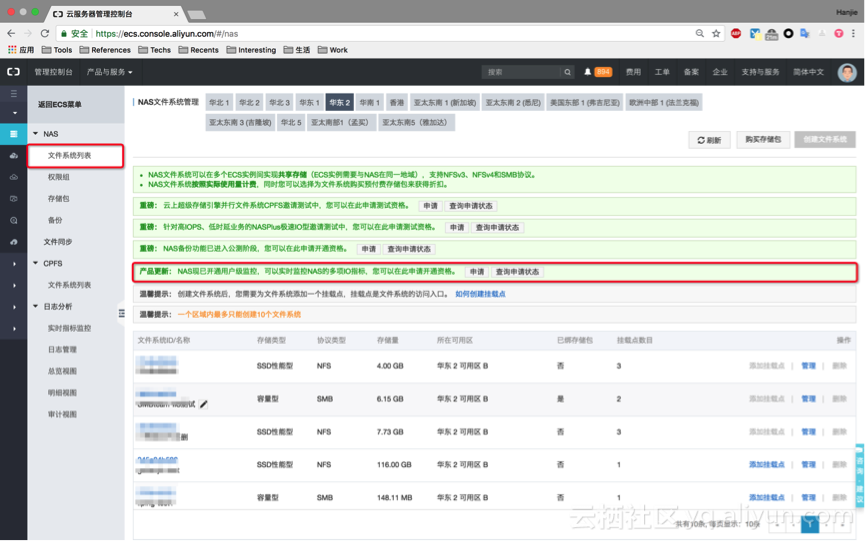Viewport: 865px width, 541px height.
Task: Click the browser back arrow
Action: 11,34
